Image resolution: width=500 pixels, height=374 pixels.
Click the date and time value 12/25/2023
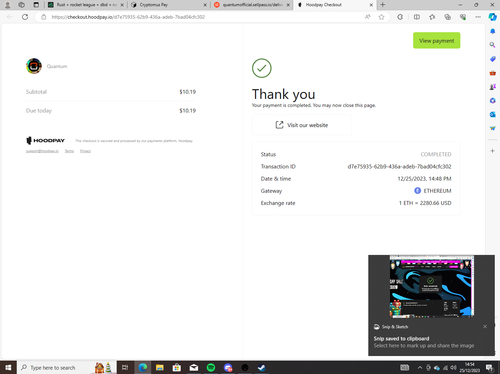[424, 179]
